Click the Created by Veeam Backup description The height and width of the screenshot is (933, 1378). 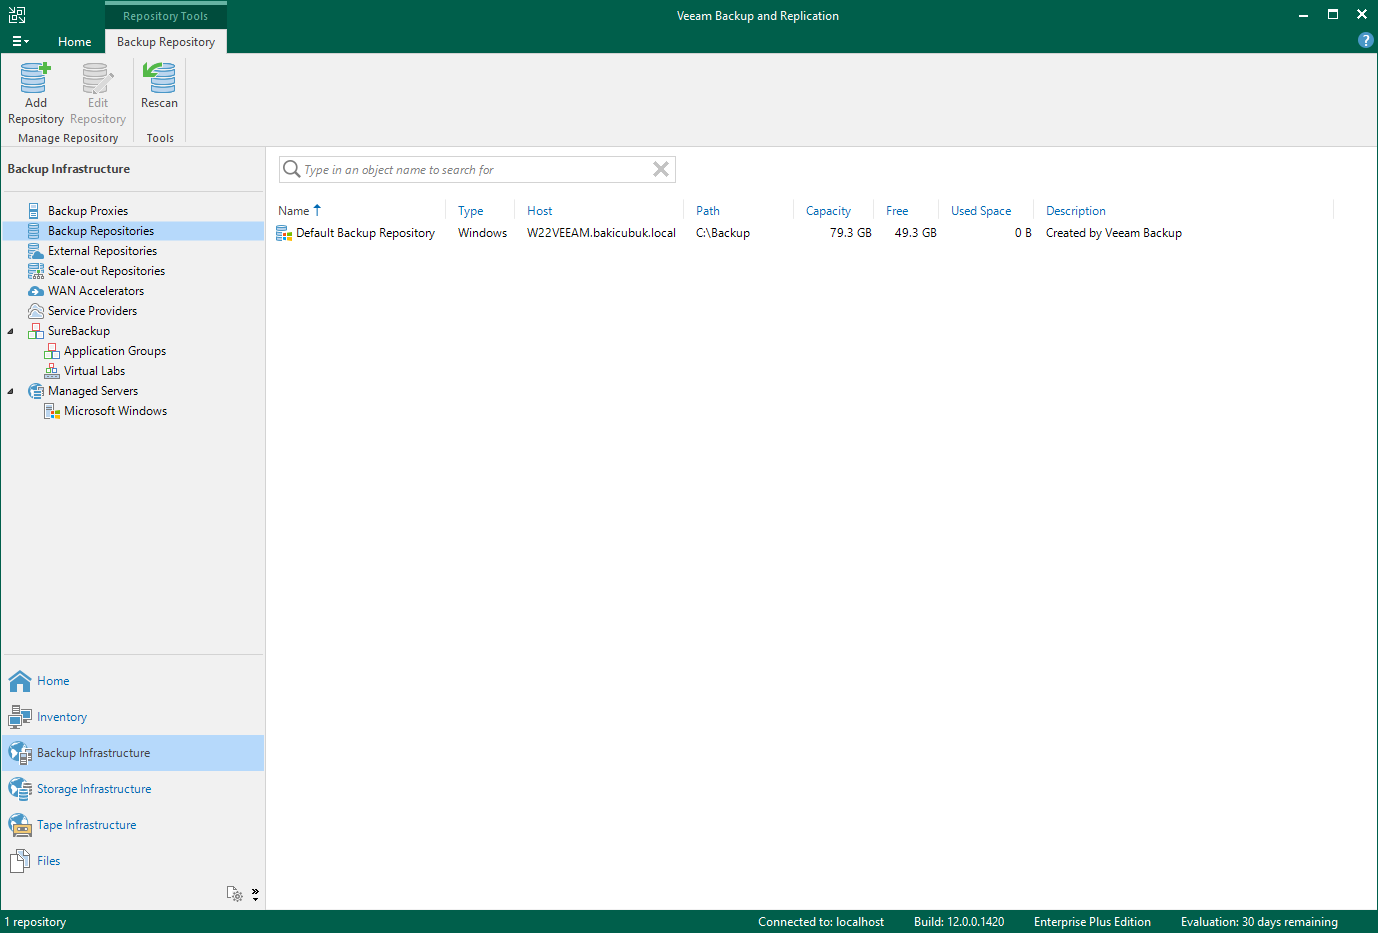click(1114, 233)
